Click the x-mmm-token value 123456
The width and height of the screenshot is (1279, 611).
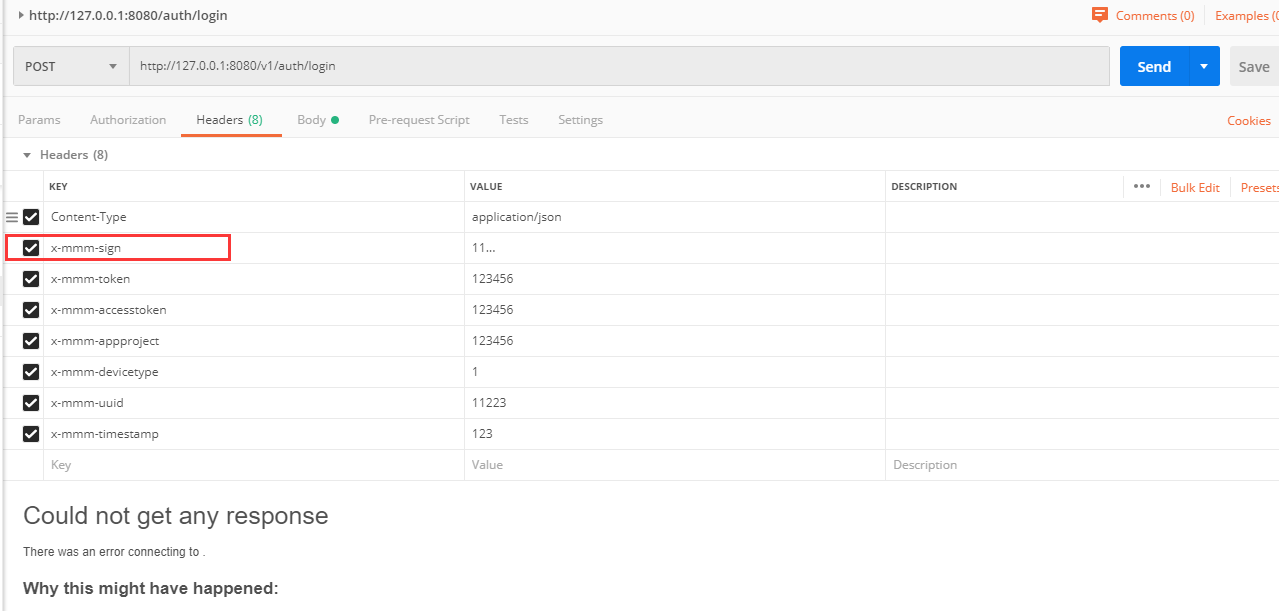(675, 279)
